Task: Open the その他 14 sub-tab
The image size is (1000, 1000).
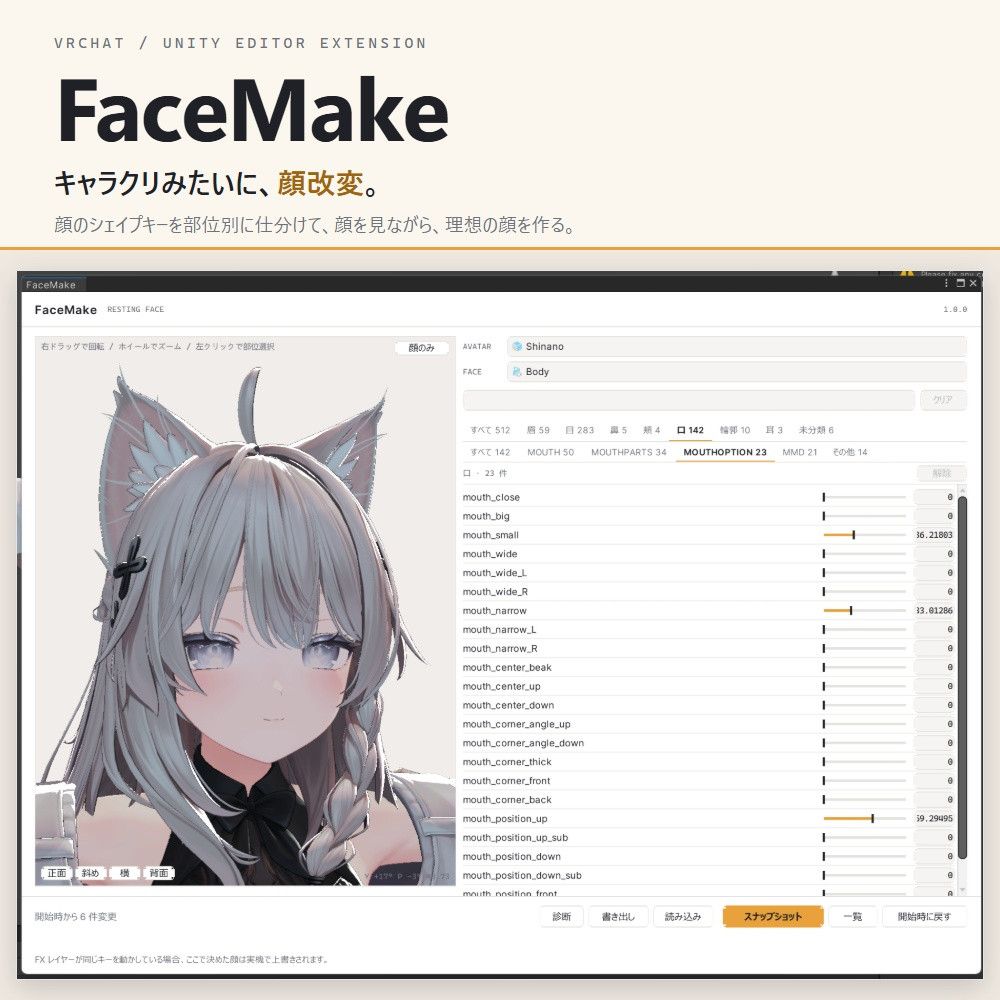Action: (x=849, y=452)
